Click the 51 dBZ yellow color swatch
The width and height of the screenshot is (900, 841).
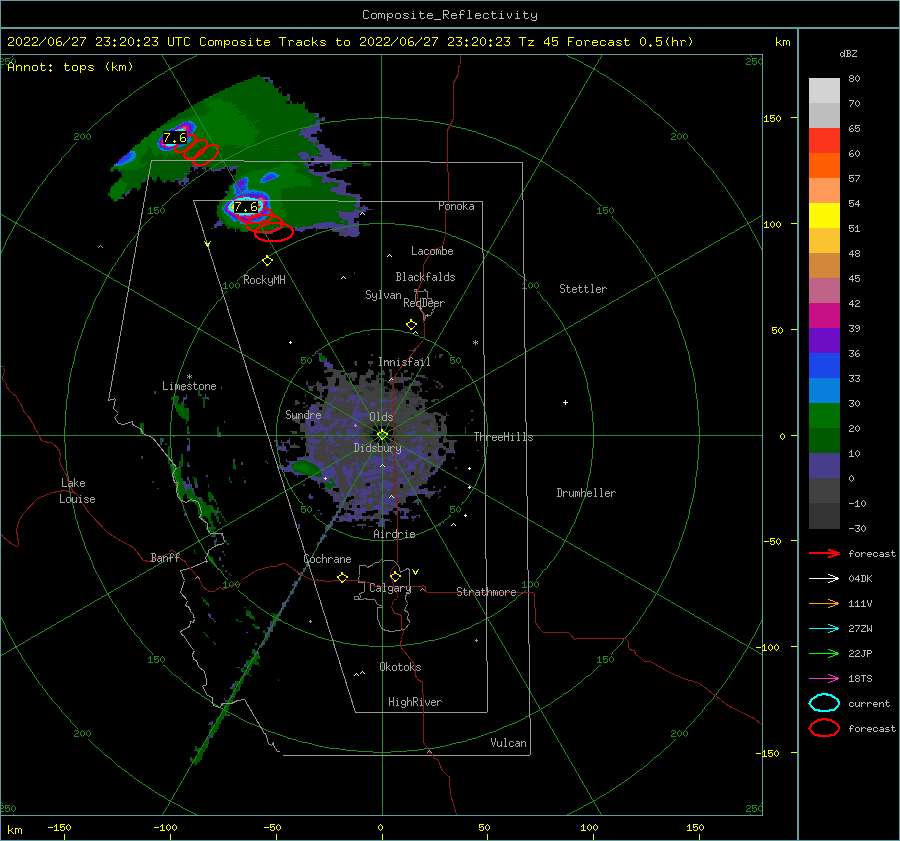tap(824, 215)
